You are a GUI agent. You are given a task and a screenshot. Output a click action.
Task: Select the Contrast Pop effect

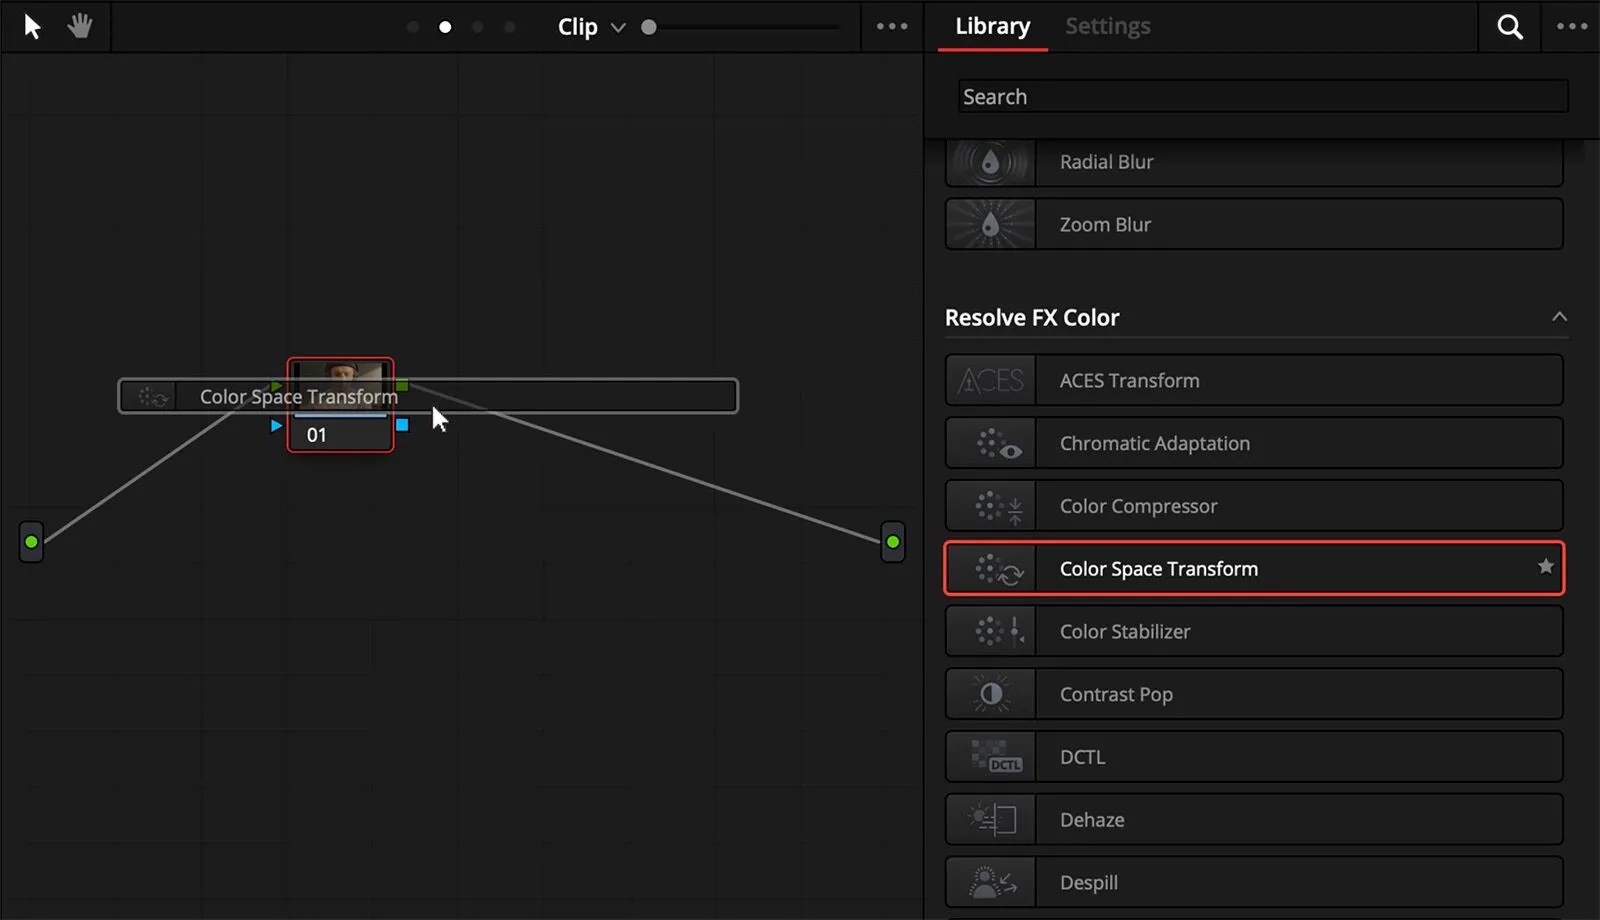[1254, 694]
